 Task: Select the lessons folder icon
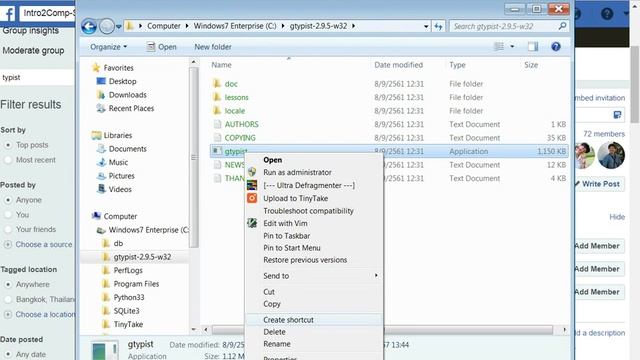[x=217, y=97]
